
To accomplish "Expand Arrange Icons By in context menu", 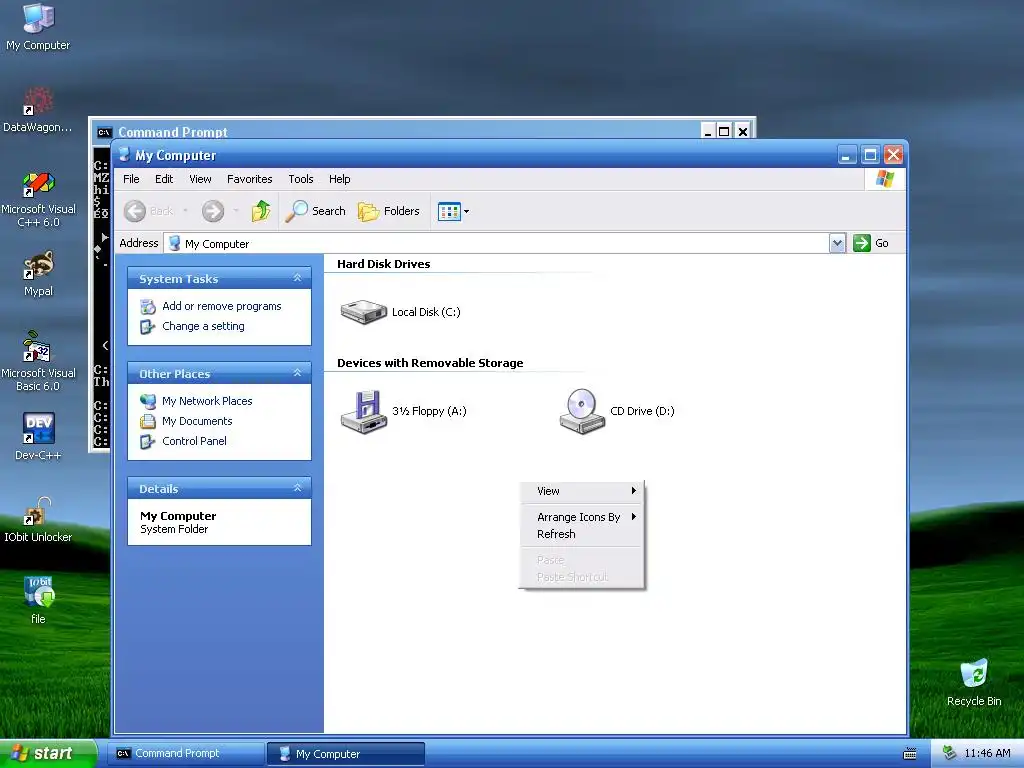I will (581, 517).
